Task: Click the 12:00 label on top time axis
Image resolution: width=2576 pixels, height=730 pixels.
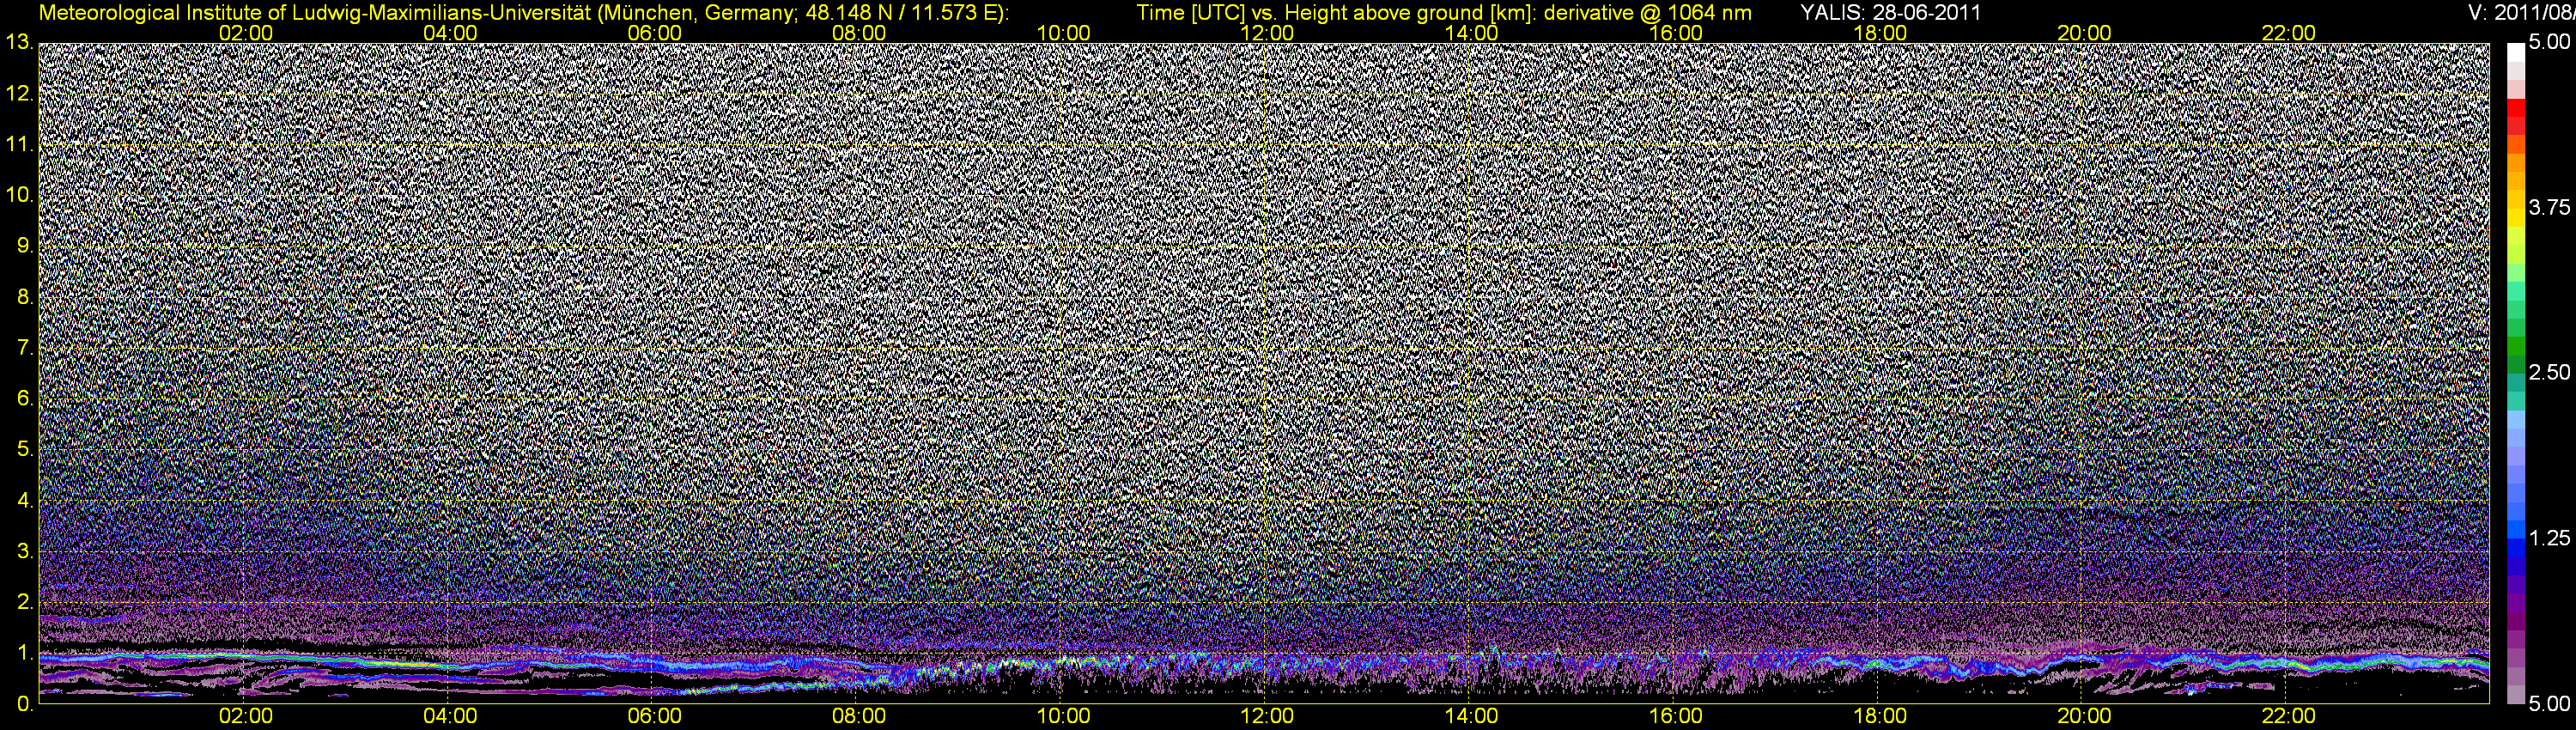Action: coord(1267,33)
